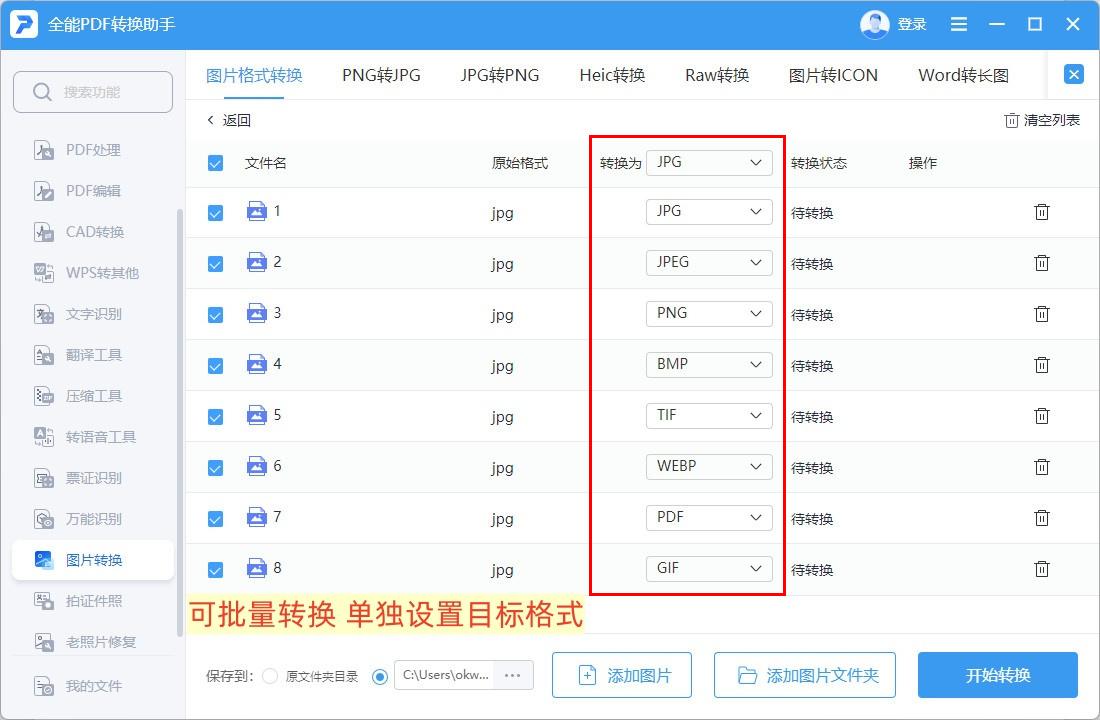
Task: Open the output format dropdown for file 2
Action: coord(709,262)
